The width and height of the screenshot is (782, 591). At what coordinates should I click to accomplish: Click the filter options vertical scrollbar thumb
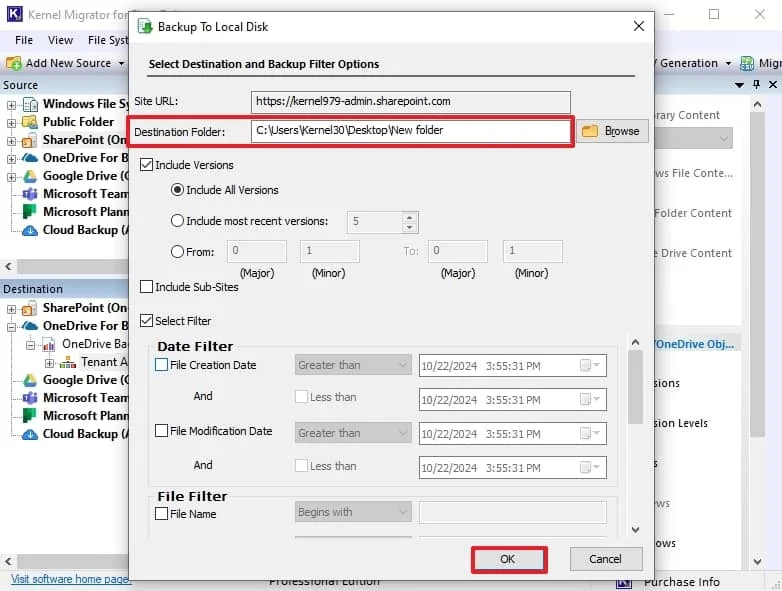[635, 387]
